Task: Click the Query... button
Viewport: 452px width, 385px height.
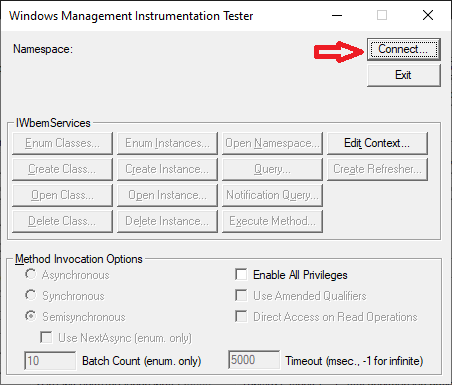Action: coord(272,169)
